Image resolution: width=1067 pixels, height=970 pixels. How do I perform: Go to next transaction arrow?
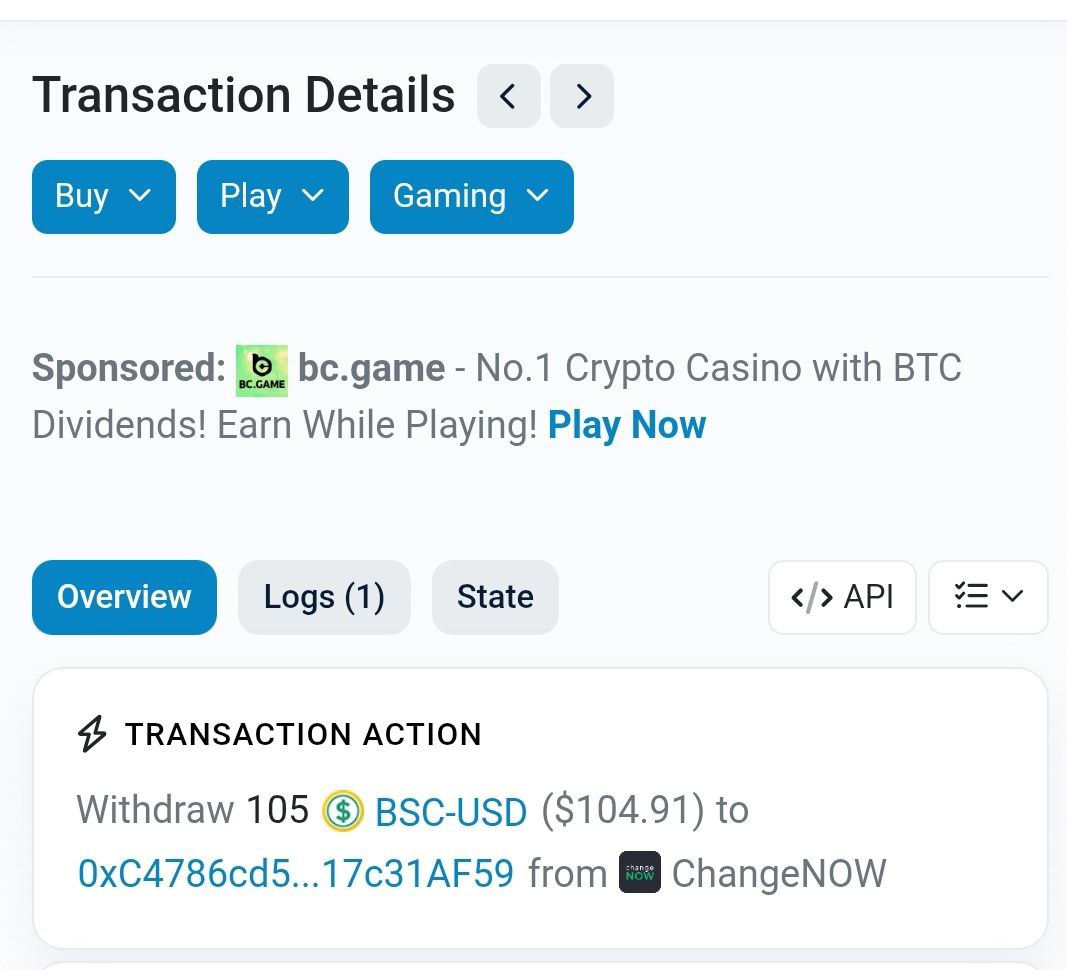(582, 97)
